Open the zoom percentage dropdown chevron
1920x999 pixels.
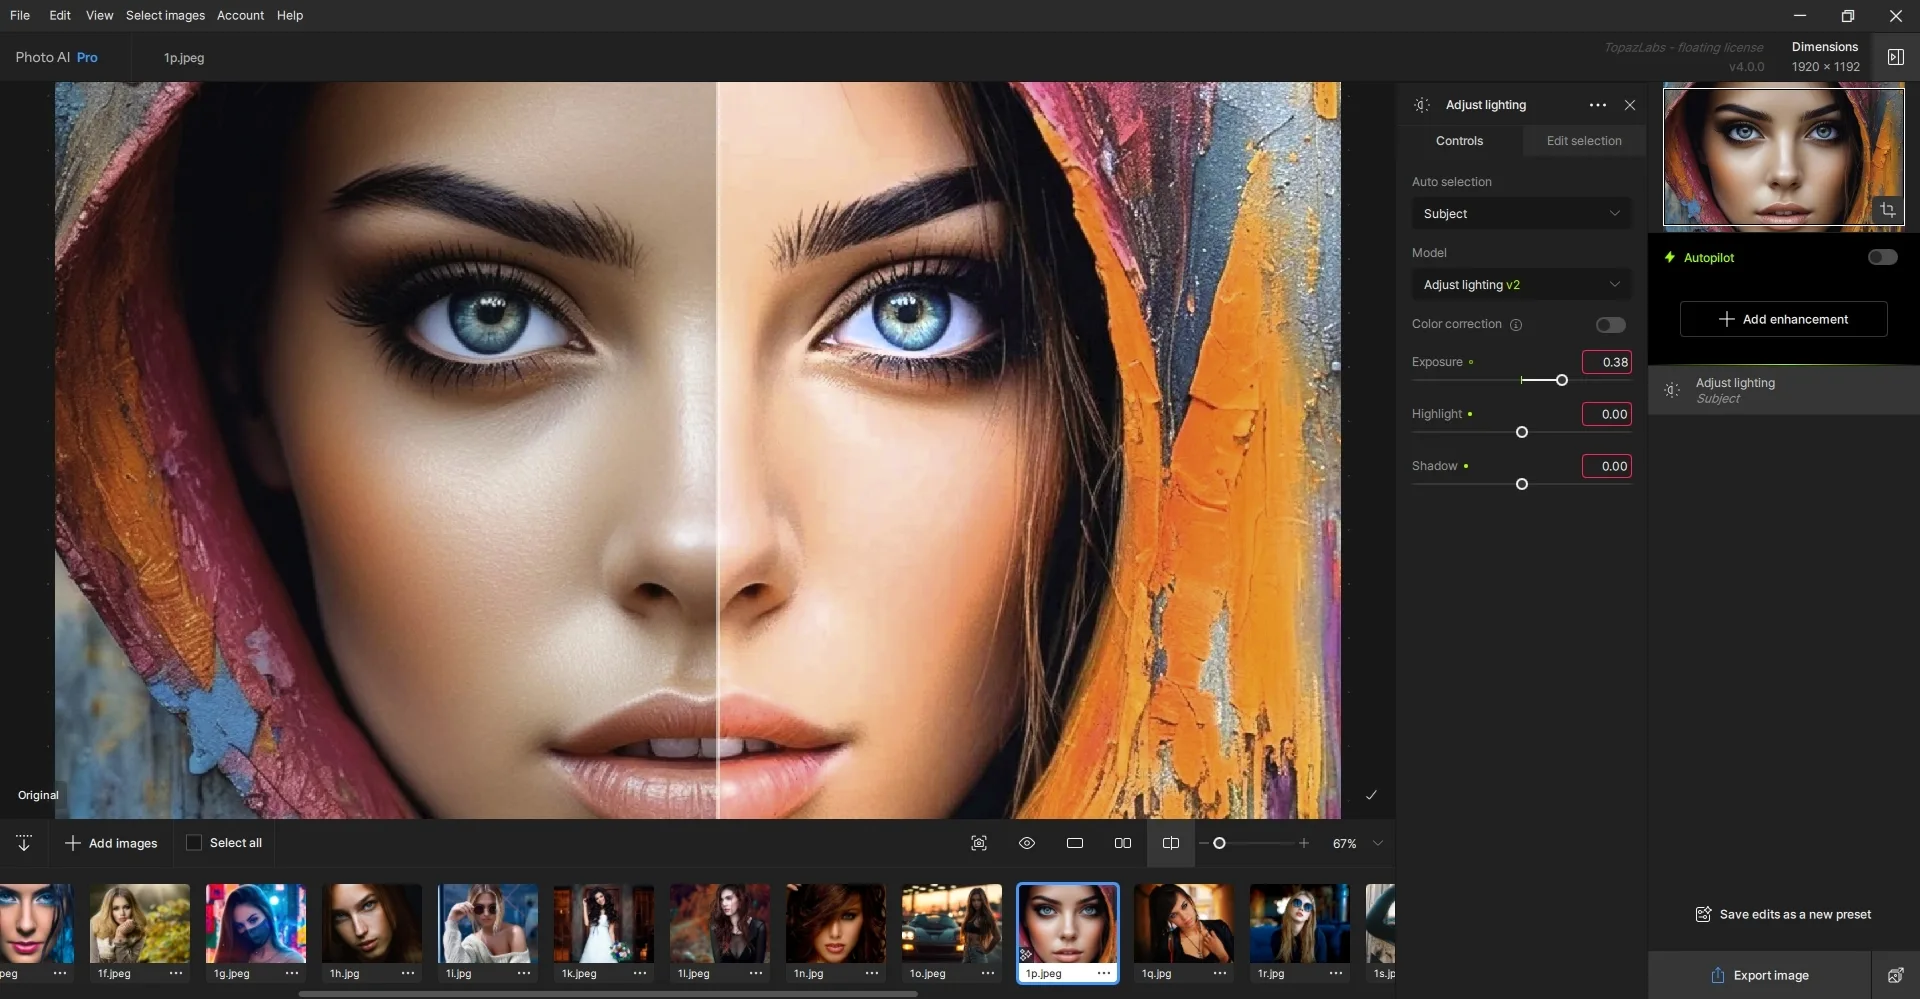pos(1378,843)
